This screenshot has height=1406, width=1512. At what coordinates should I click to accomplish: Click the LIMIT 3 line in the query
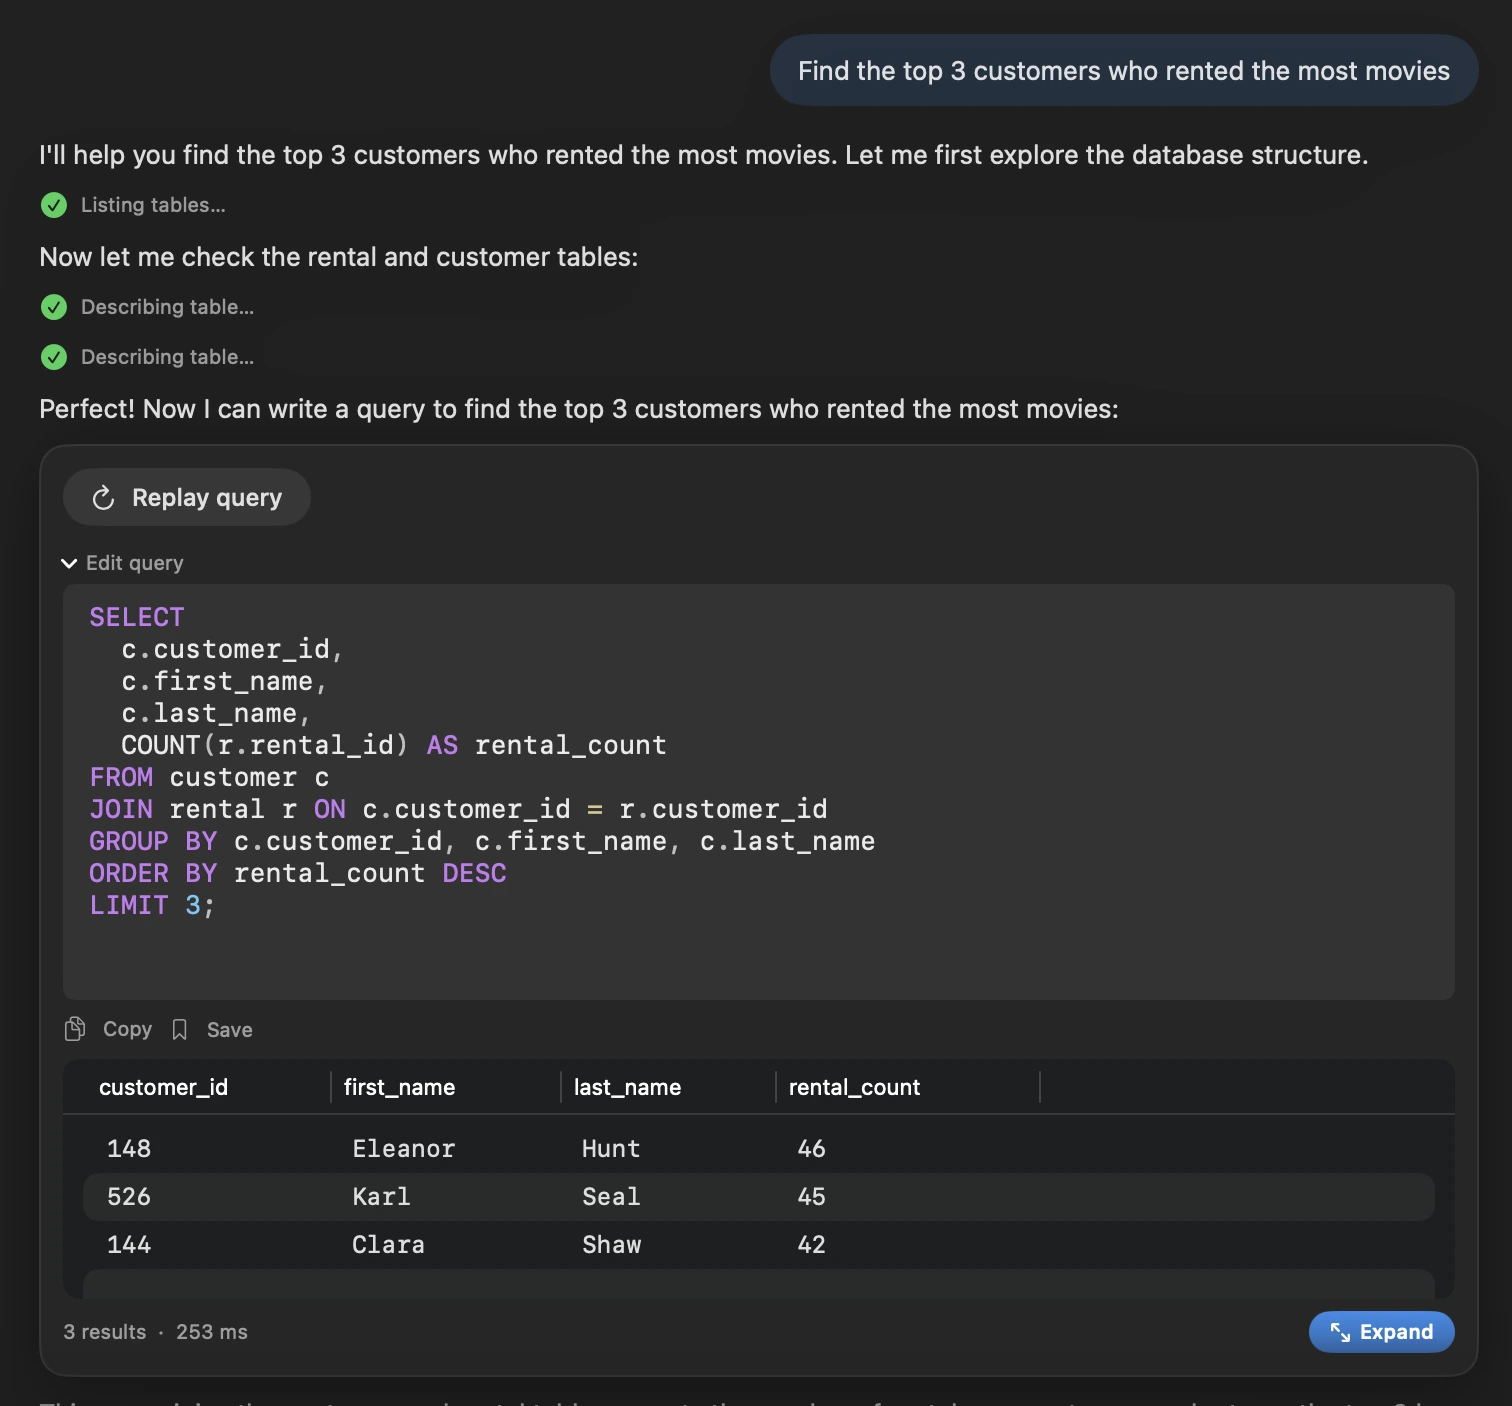click(152, 905)
